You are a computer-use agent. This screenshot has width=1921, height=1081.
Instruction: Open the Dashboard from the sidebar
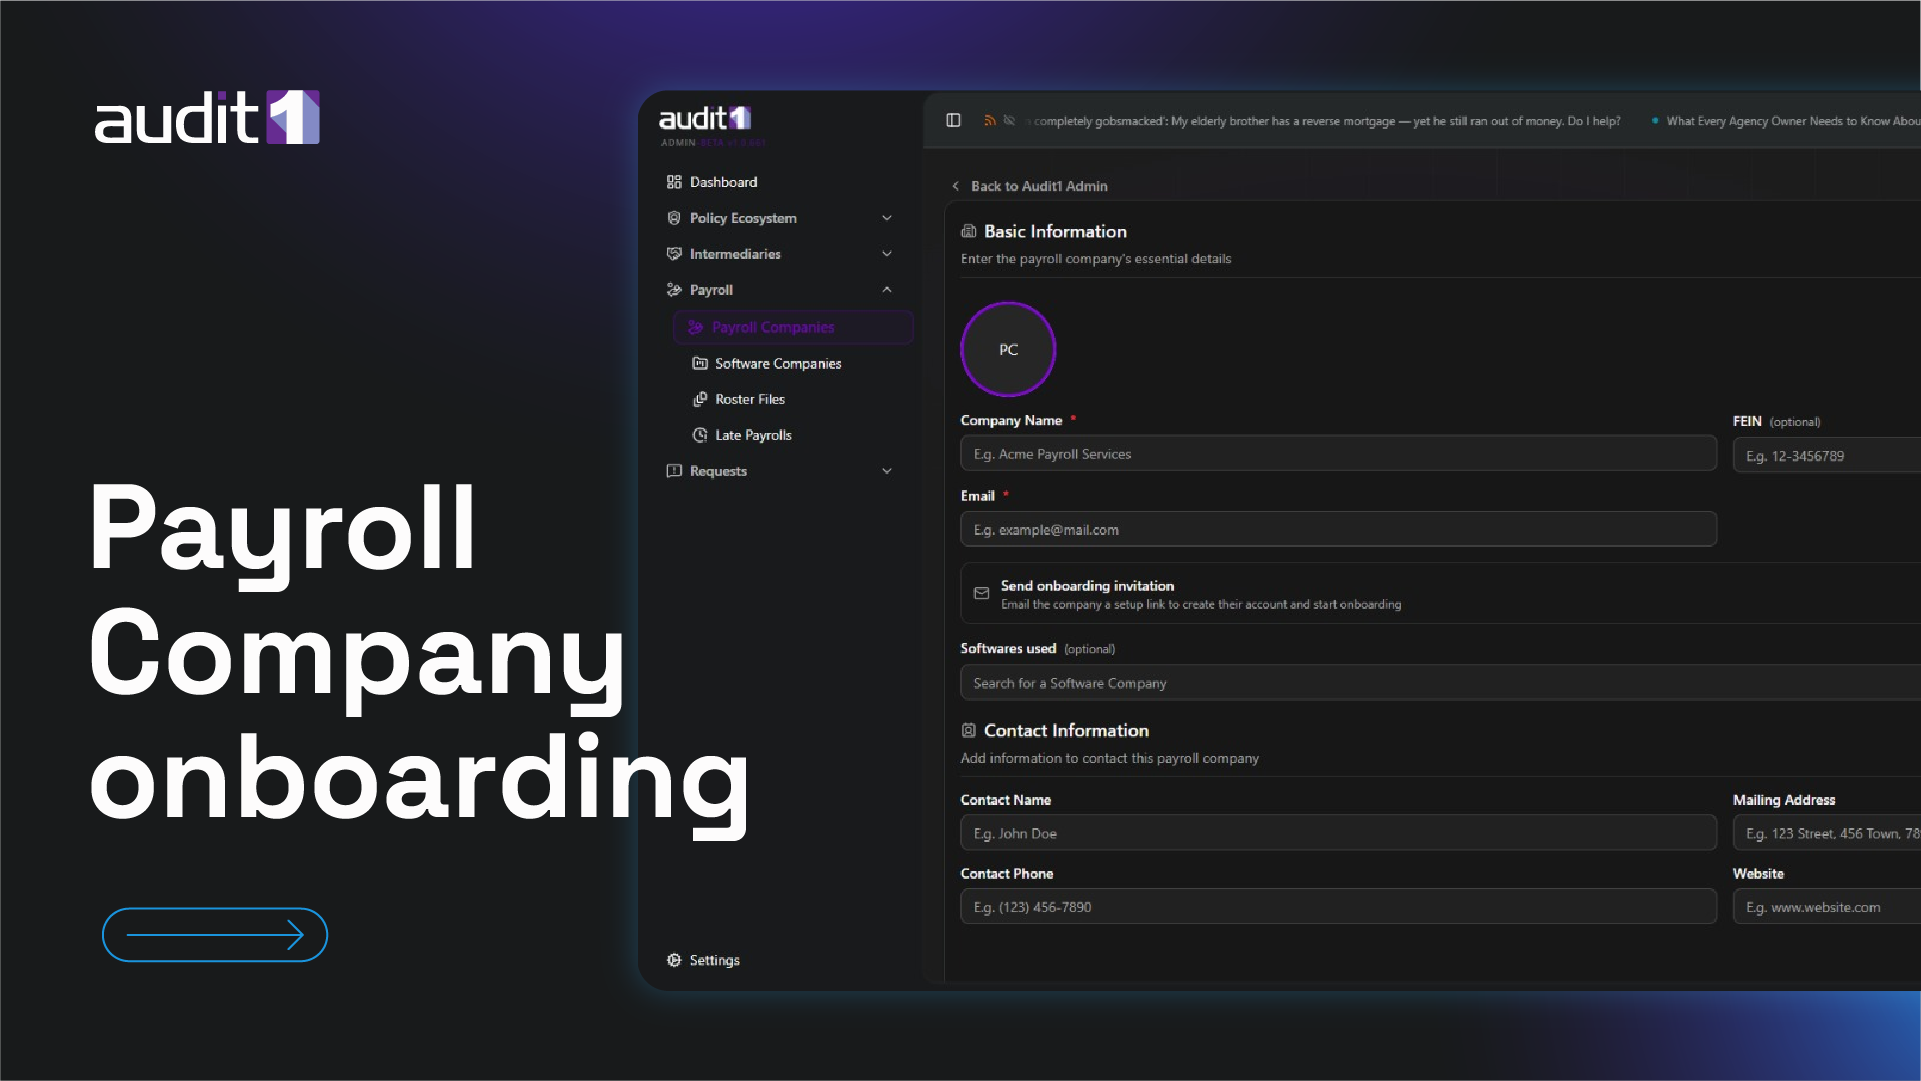[x=722, y=181]
